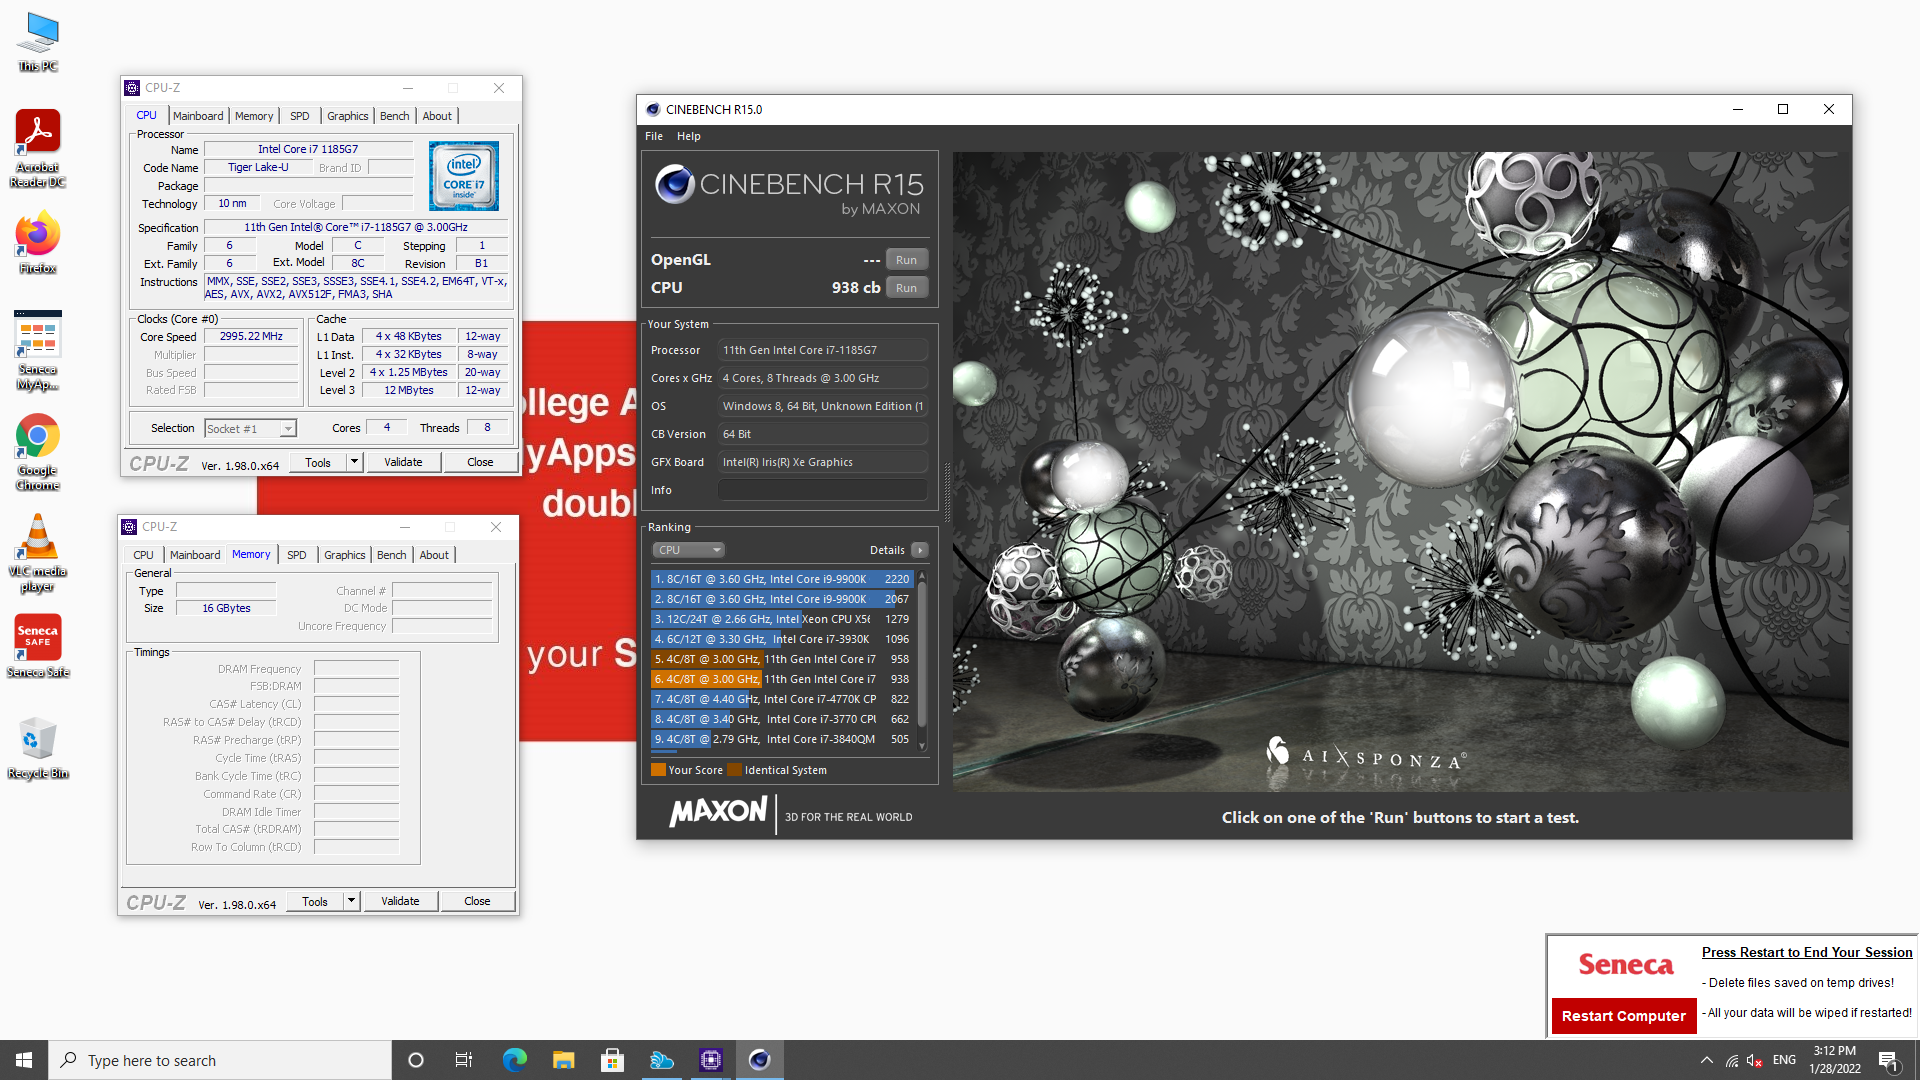Screen dimensions: 1920x1080
Task: Select ranking row 9 Core i7-3840QM
Action: coord(781,739)
